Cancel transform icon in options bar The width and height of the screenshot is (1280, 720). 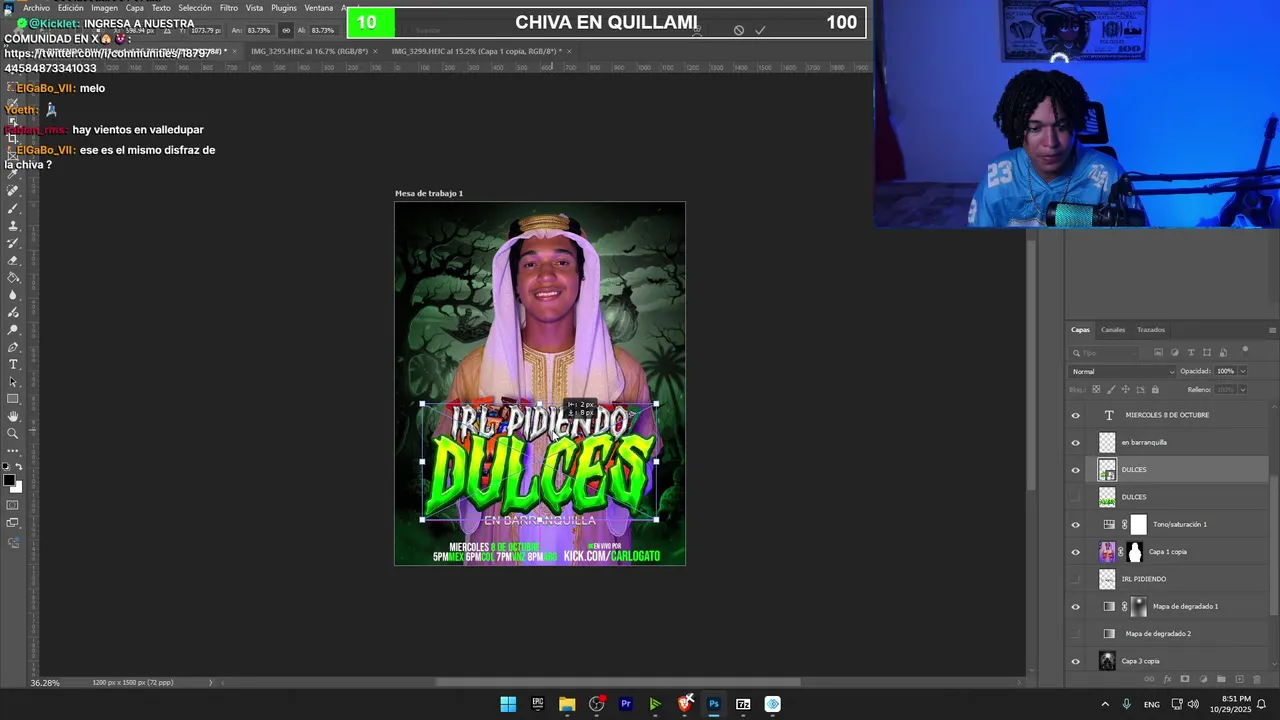pos(739,30)
